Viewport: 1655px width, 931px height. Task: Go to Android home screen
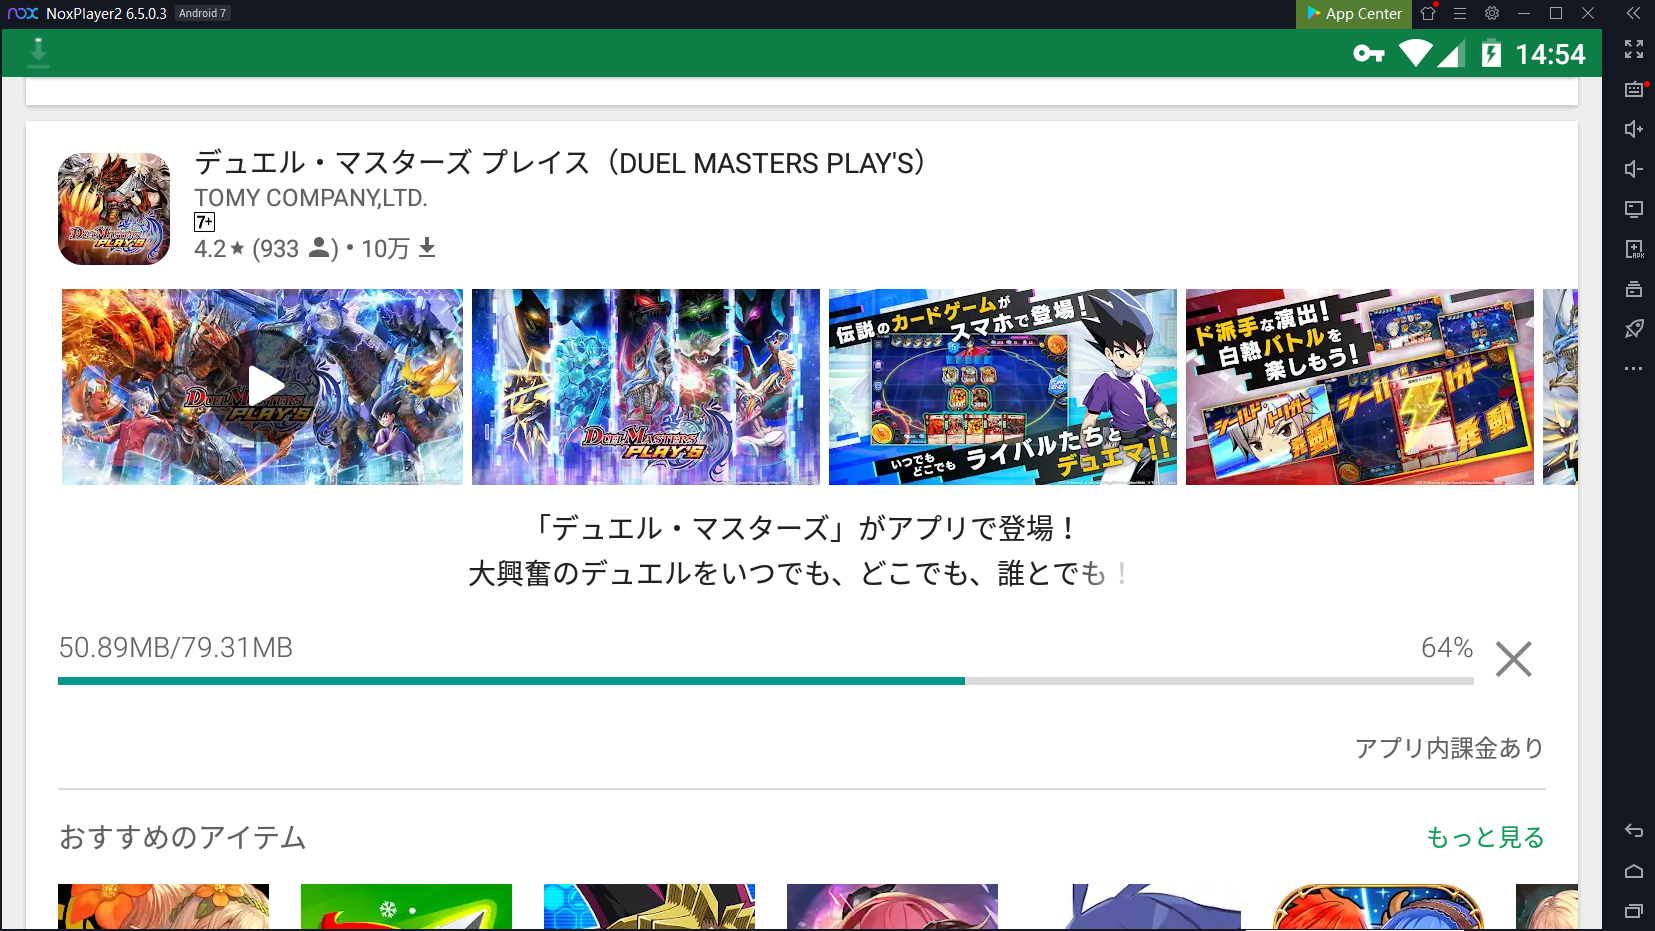(x=1634, y=871)
